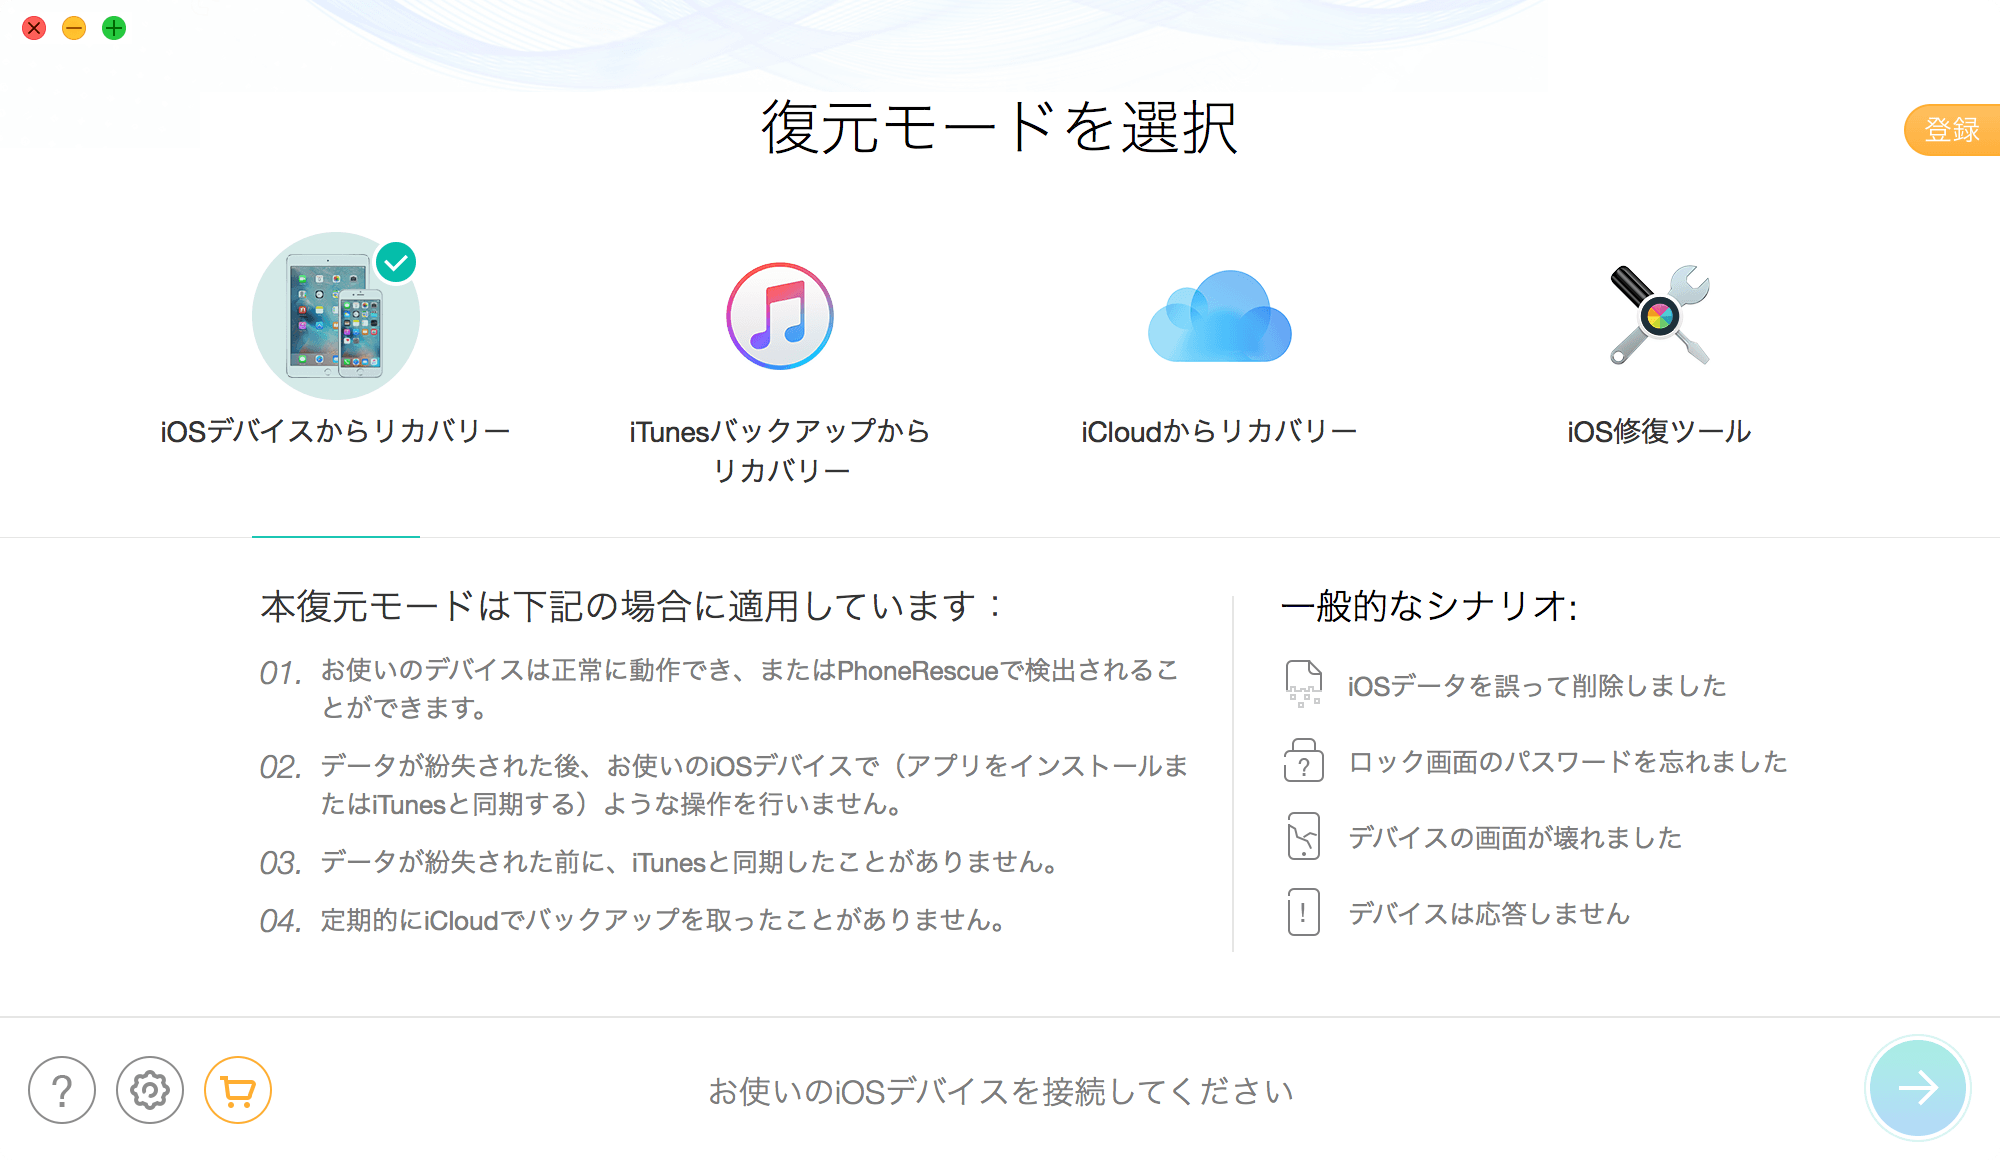Click the unresponsive device exclamation icon
Viewport: 2000px width, 1160px height.
[x=1304, y=912]
